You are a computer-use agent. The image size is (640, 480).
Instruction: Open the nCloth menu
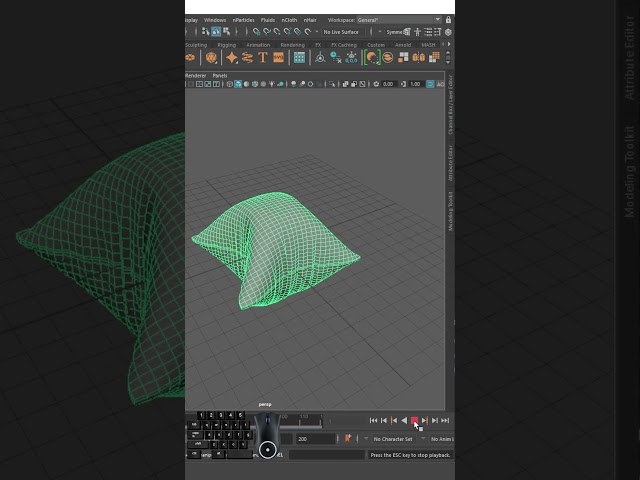[x=289, y=20]
